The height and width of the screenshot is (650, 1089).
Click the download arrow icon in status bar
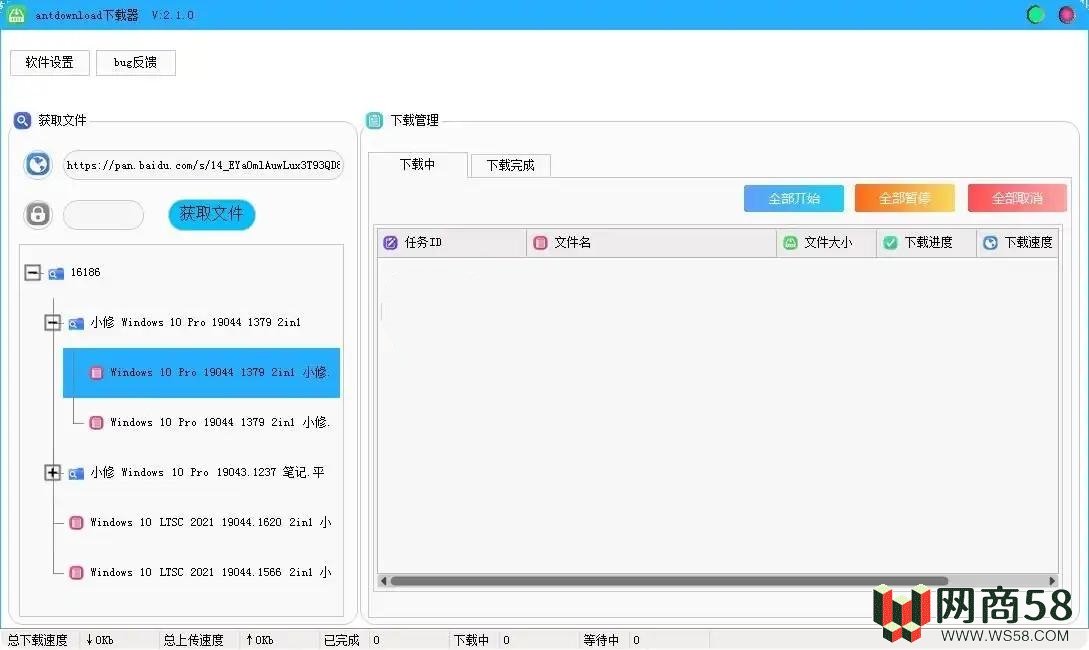click(x=90, y=640)
